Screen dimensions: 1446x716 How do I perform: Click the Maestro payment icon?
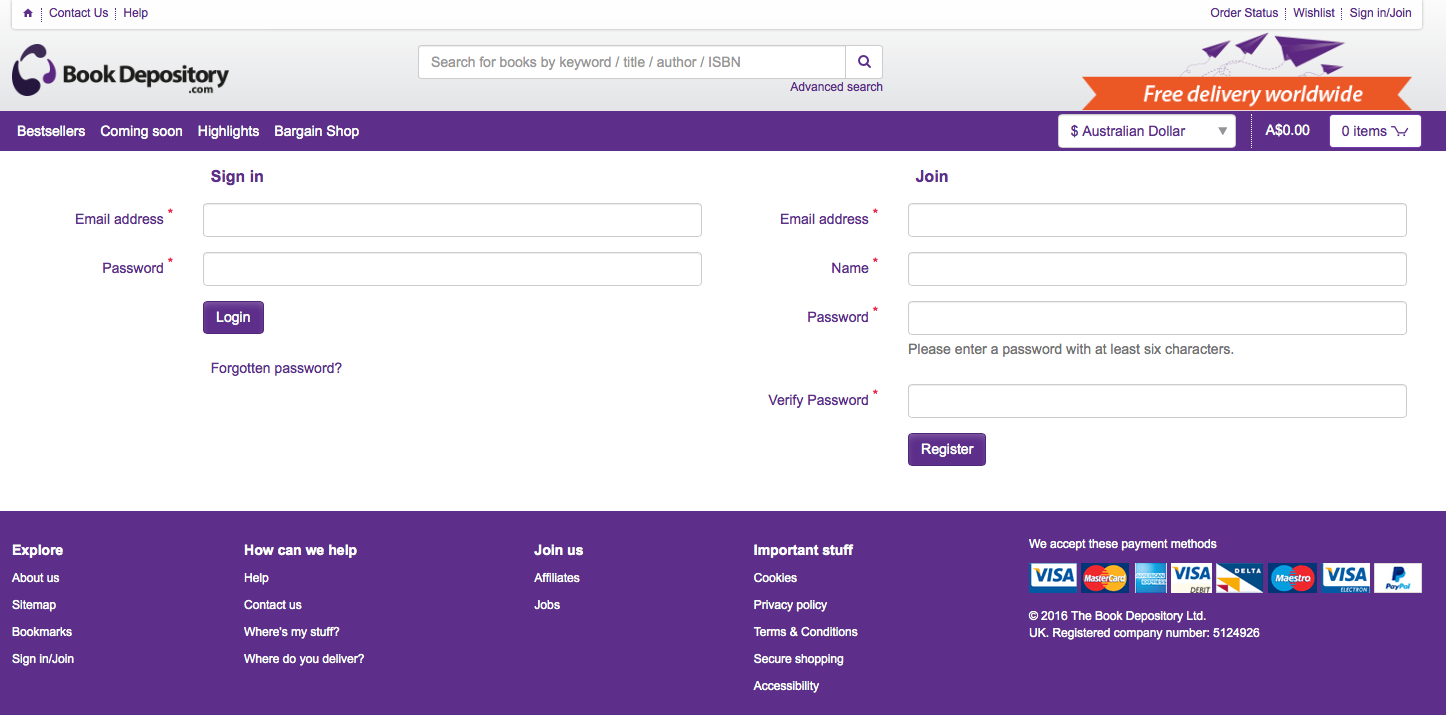tap(1292, 578)
